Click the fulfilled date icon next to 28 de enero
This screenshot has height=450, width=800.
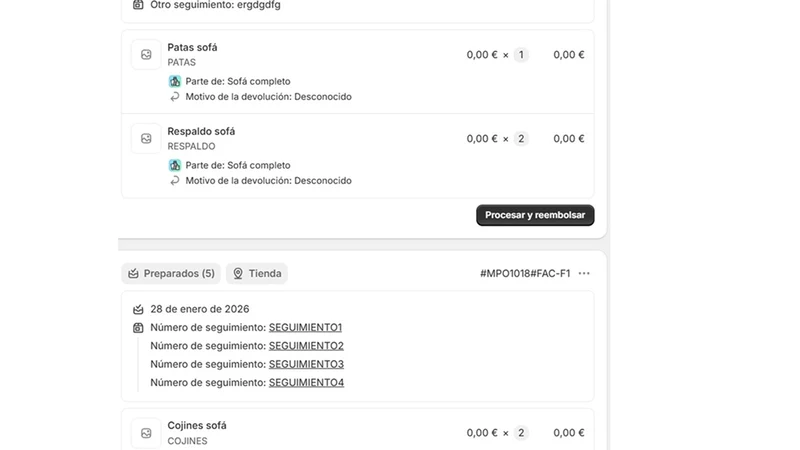click(x=138, y=309)
